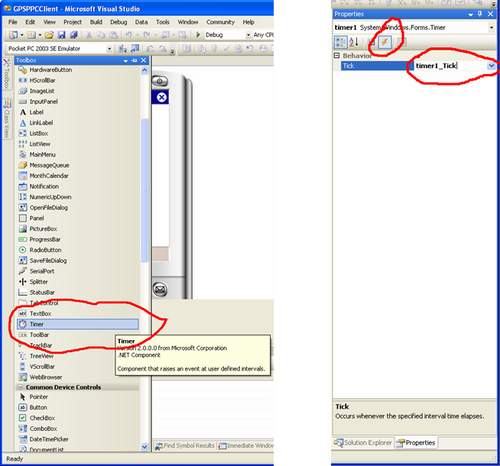Collapse the Behavior category in Properties
Screen dimensions: 500x466
point(337,56)
